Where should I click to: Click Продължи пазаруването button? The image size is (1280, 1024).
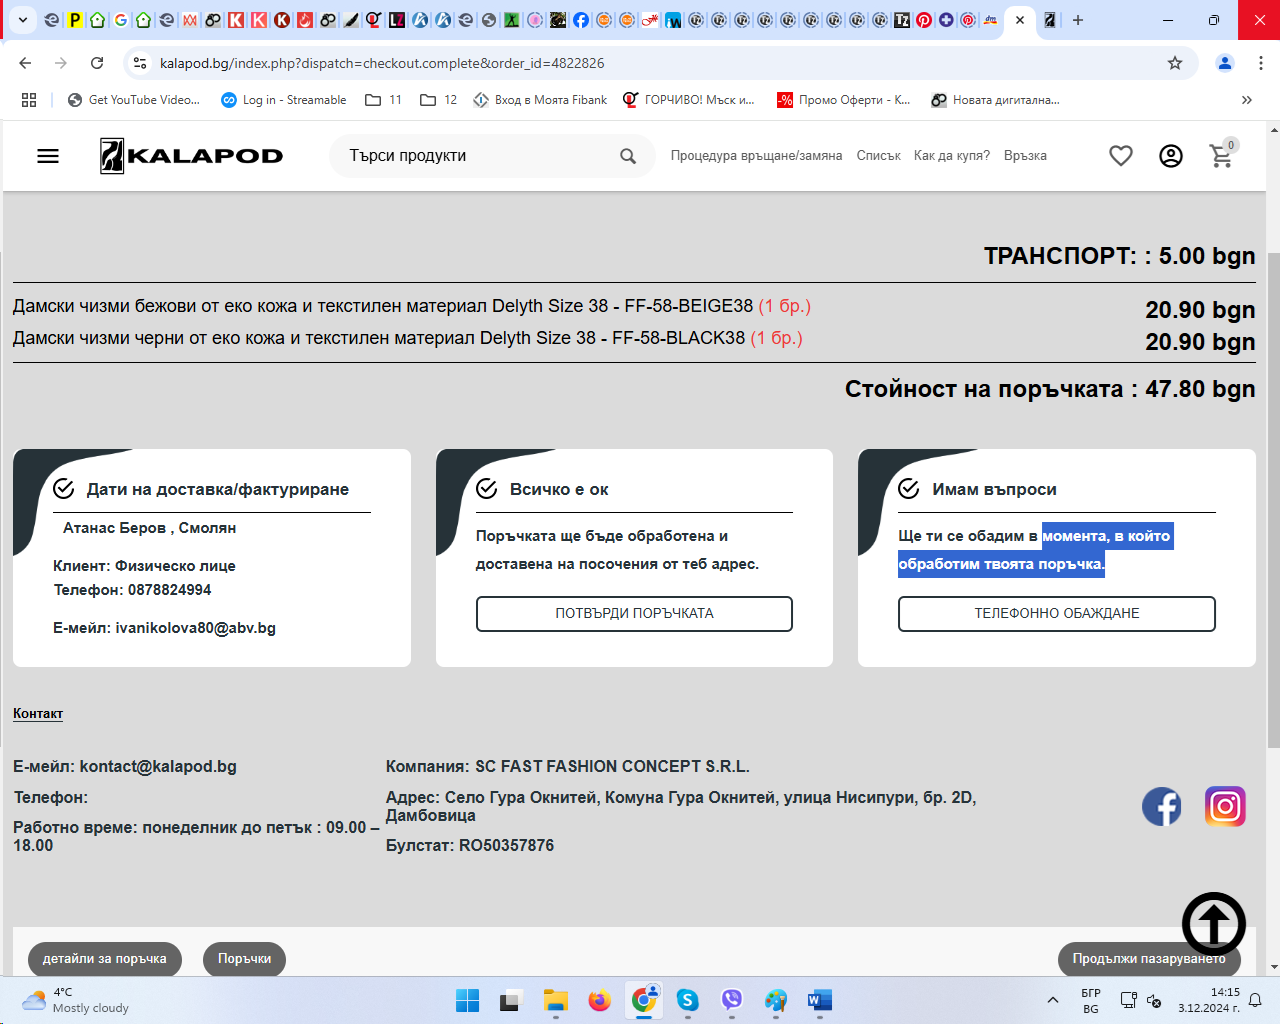coord(1149,959)
